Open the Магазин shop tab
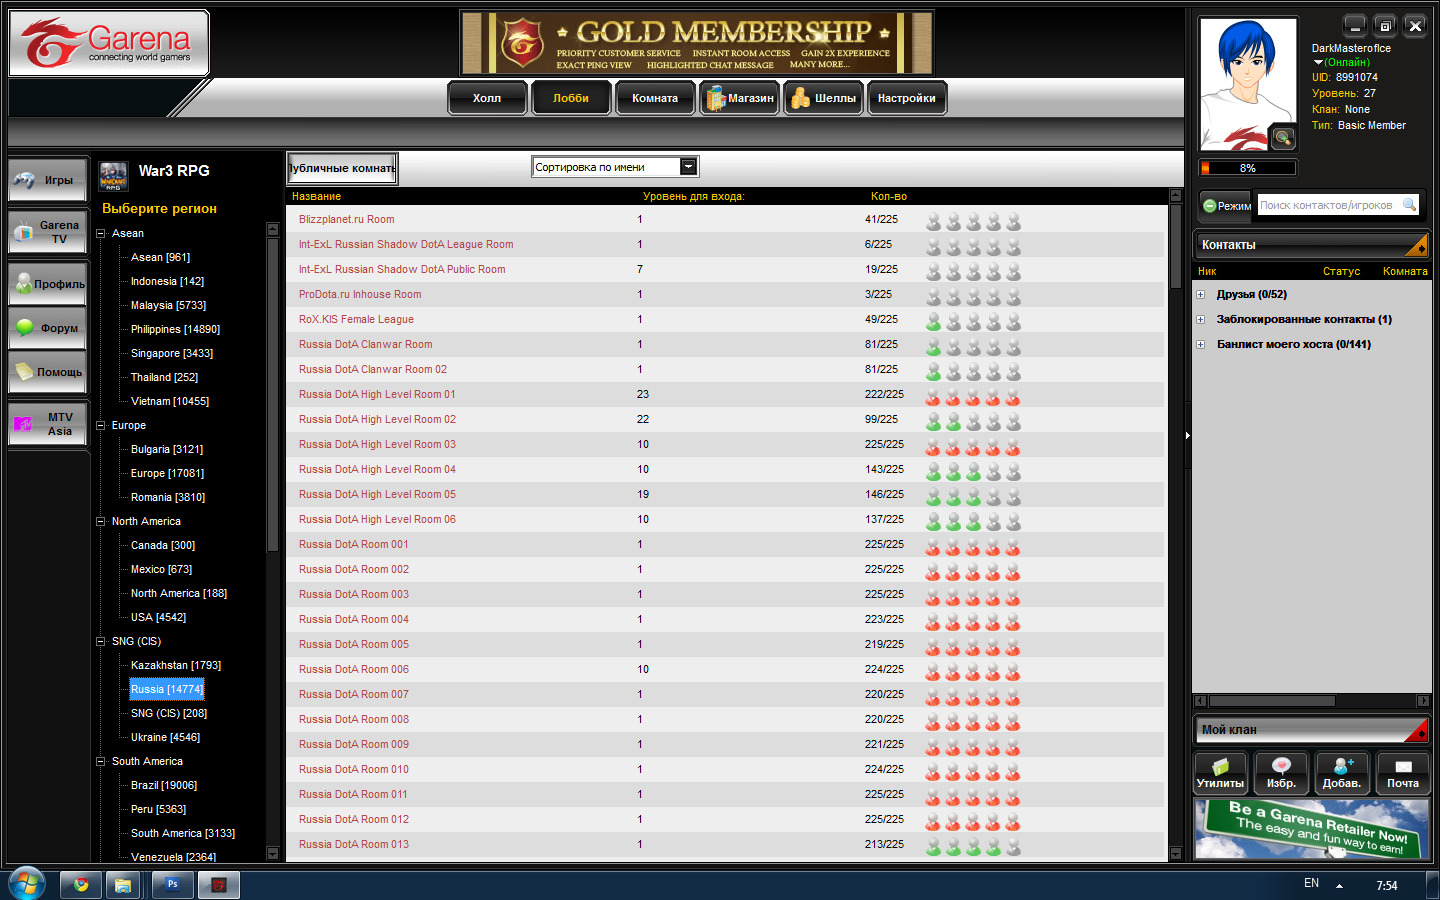 [740, 98]
